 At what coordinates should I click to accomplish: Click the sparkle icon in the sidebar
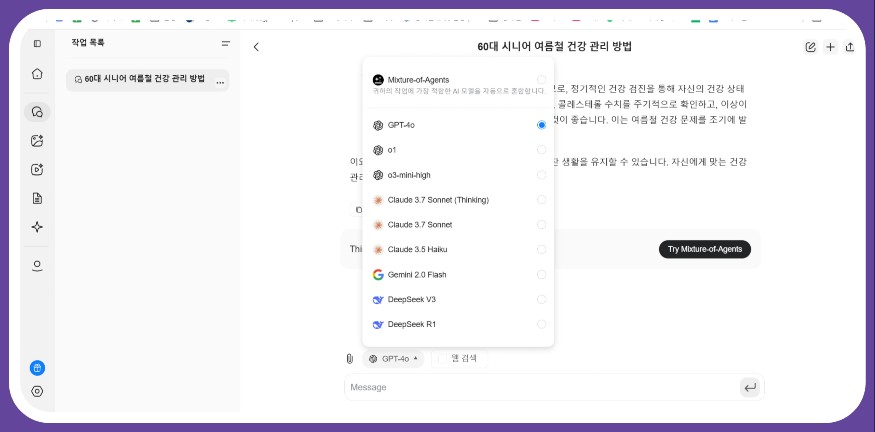[37, 227]
